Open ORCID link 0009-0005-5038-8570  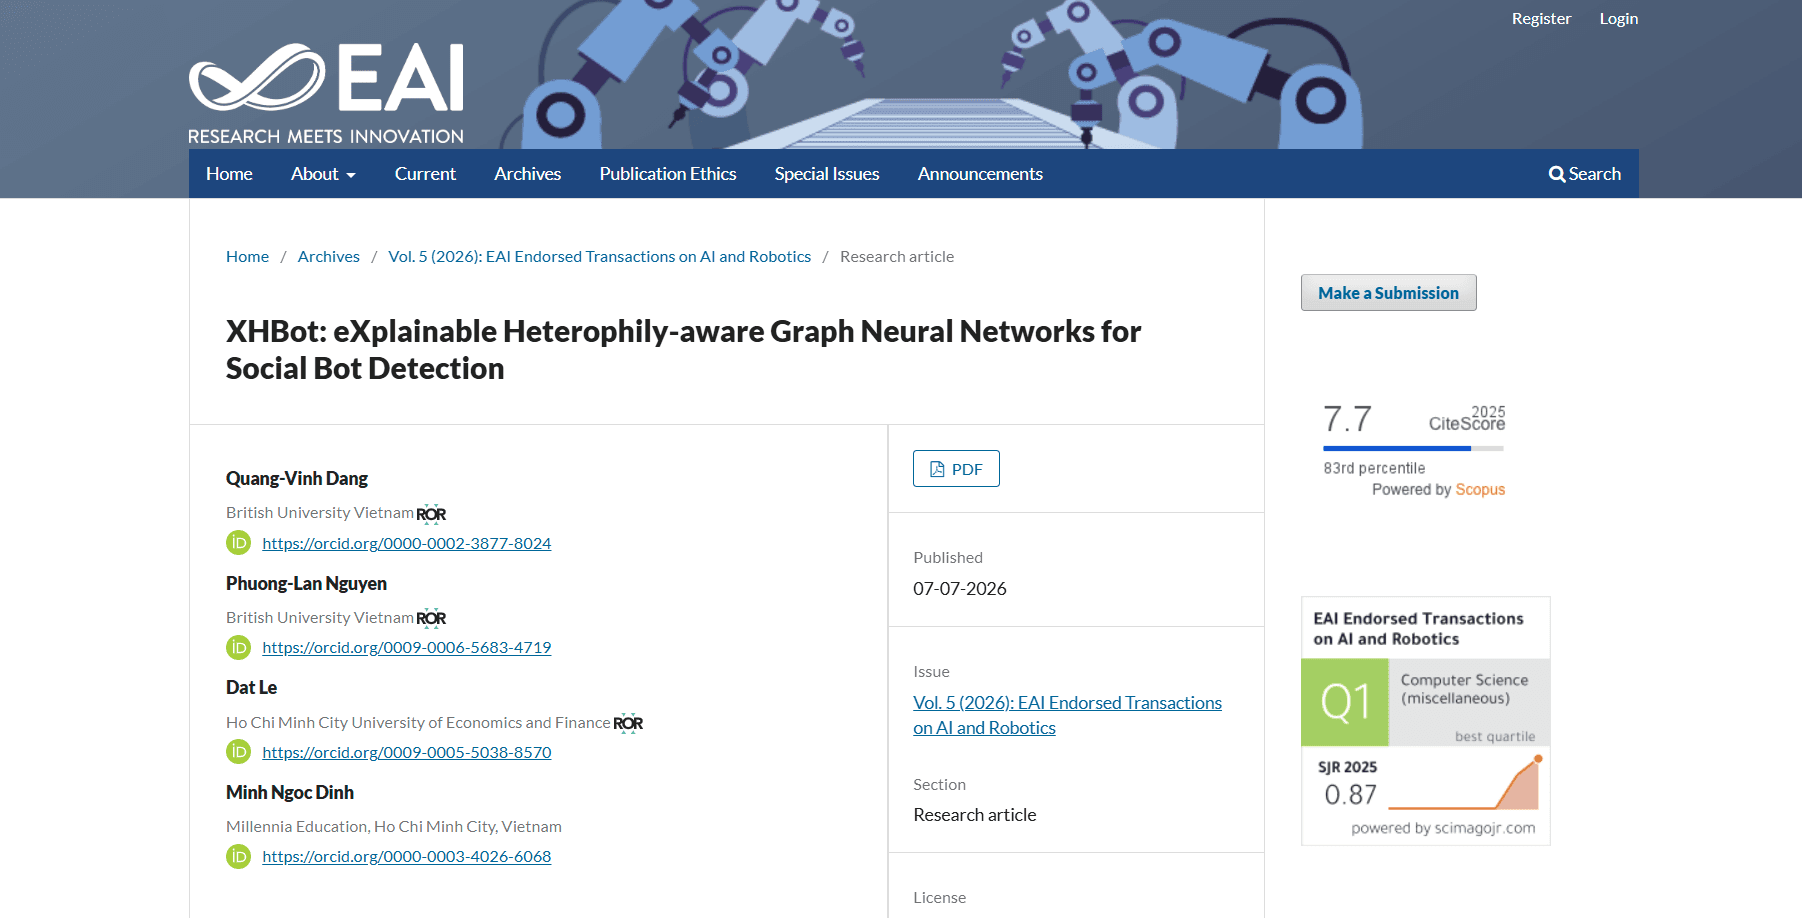pos(407,752)
